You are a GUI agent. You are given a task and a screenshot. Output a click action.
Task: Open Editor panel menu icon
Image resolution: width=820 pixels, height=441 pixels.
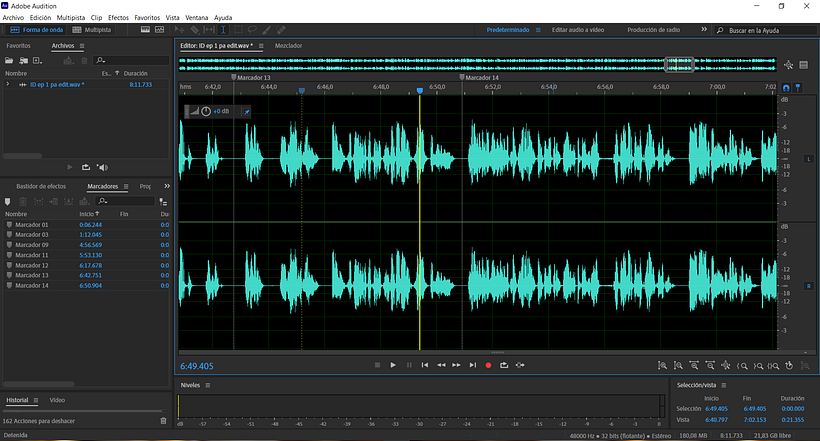click(261, 46)
